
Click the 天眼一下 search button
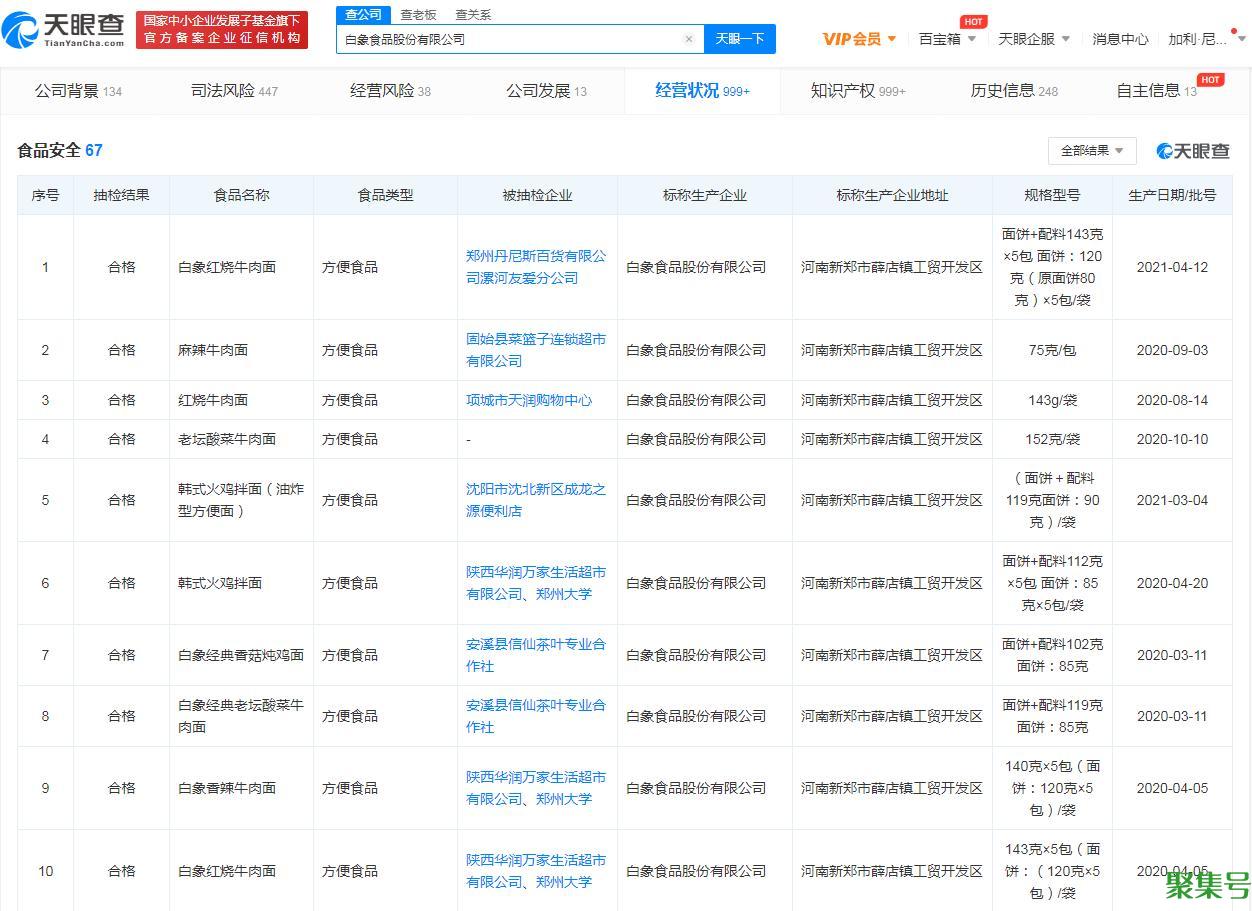pos(740,38)
